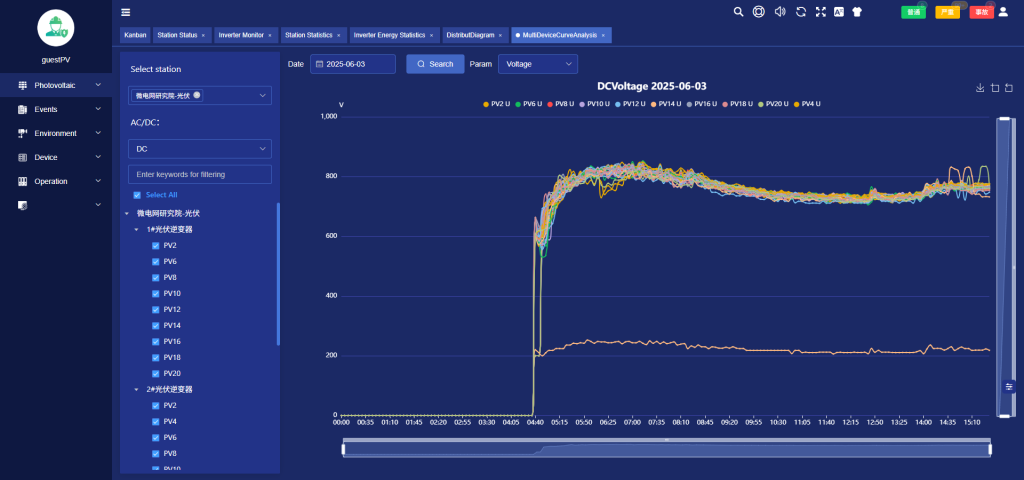Remove the station tag with its x icon
The width and height of the screenshot is (1024, 480).
click(x=197, y=95)
